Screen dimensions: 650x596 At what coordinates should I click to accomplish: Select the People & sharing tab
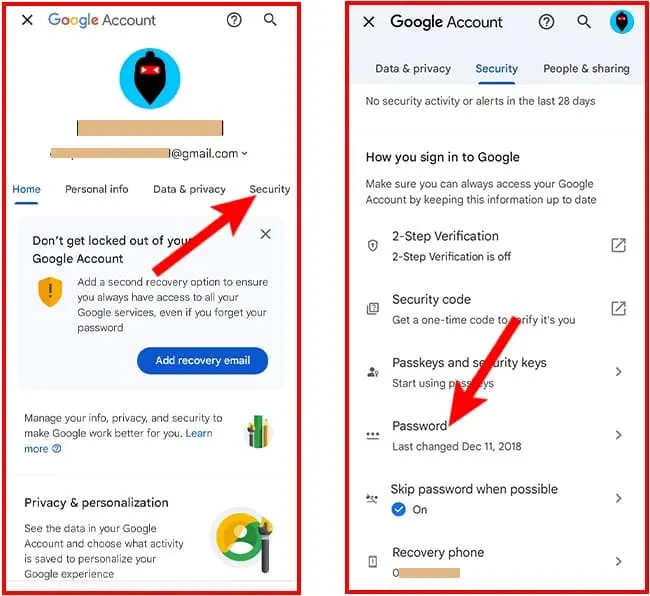tap(586, 69)
